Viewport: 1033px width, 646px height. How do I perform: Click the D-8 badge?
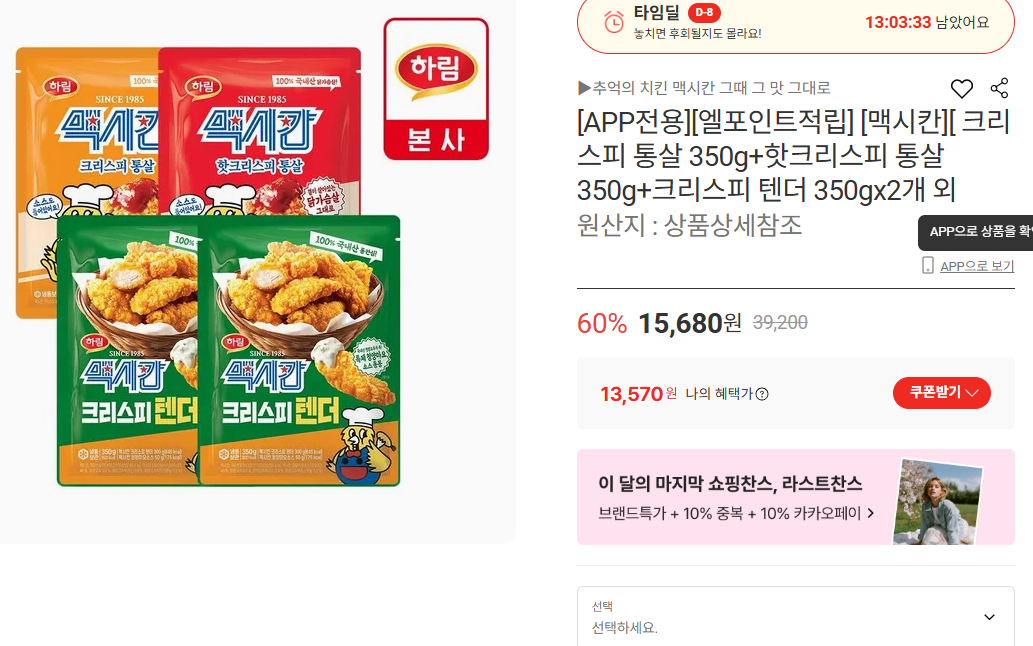click(x=704, y=13)
